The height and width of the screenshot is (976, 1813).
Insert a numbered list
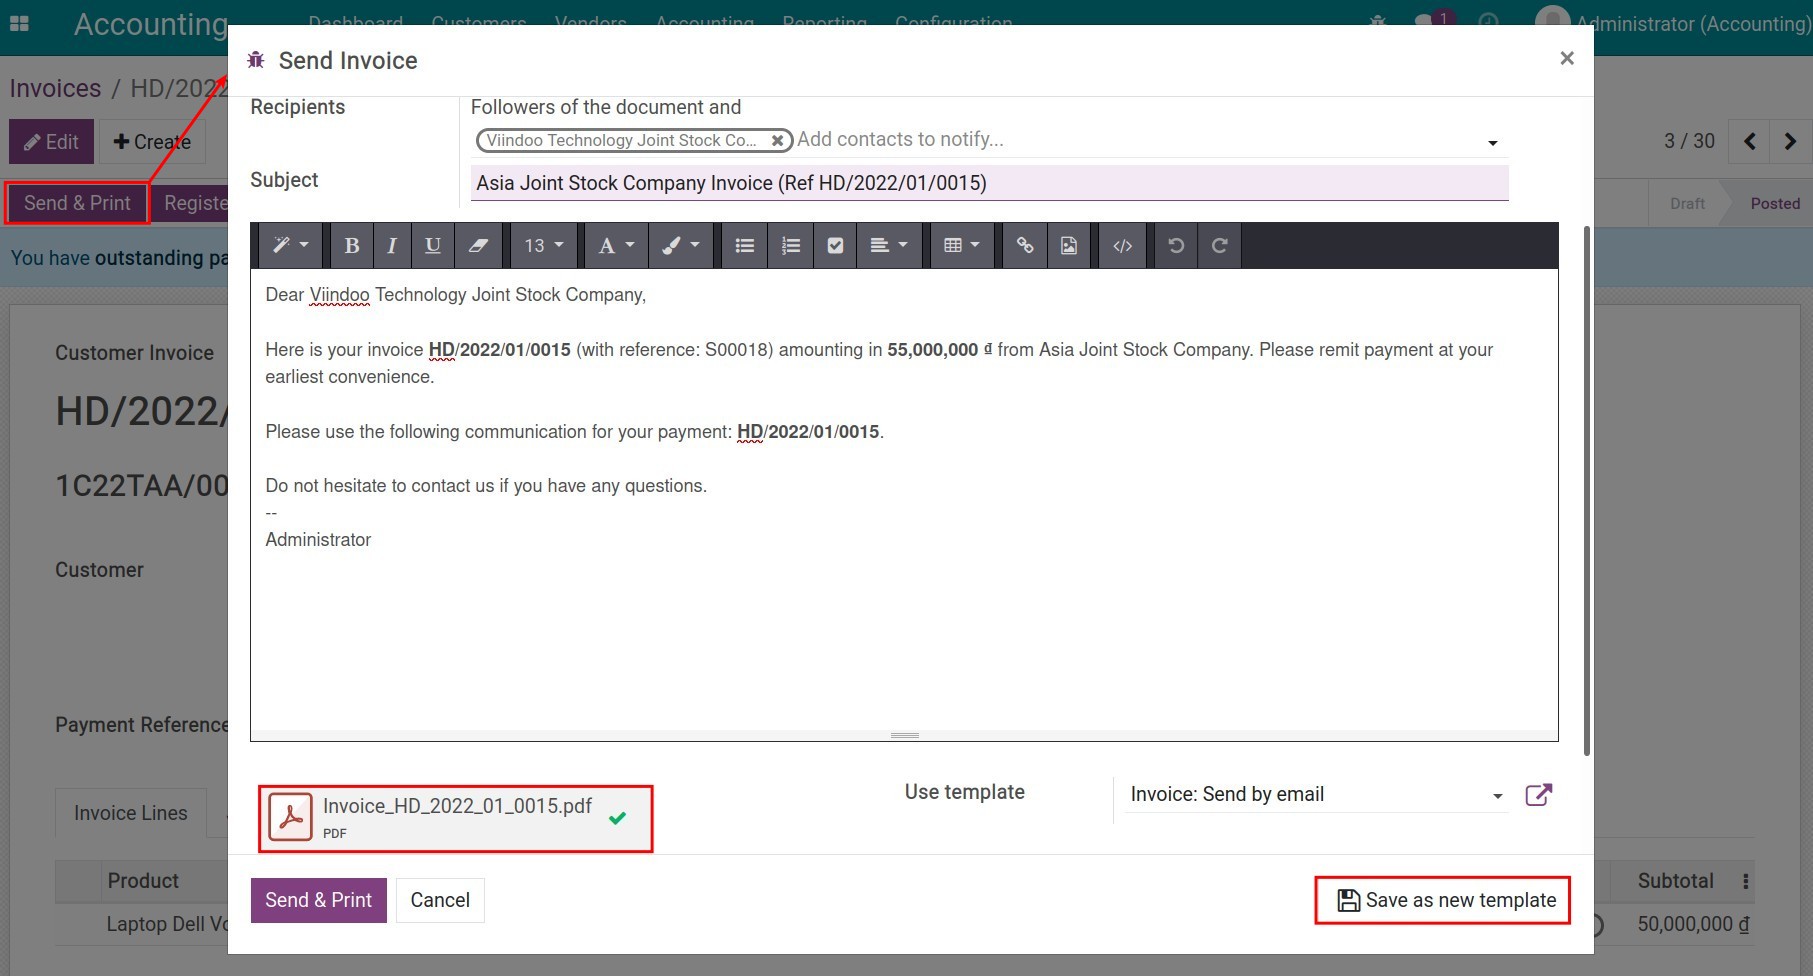790,245
